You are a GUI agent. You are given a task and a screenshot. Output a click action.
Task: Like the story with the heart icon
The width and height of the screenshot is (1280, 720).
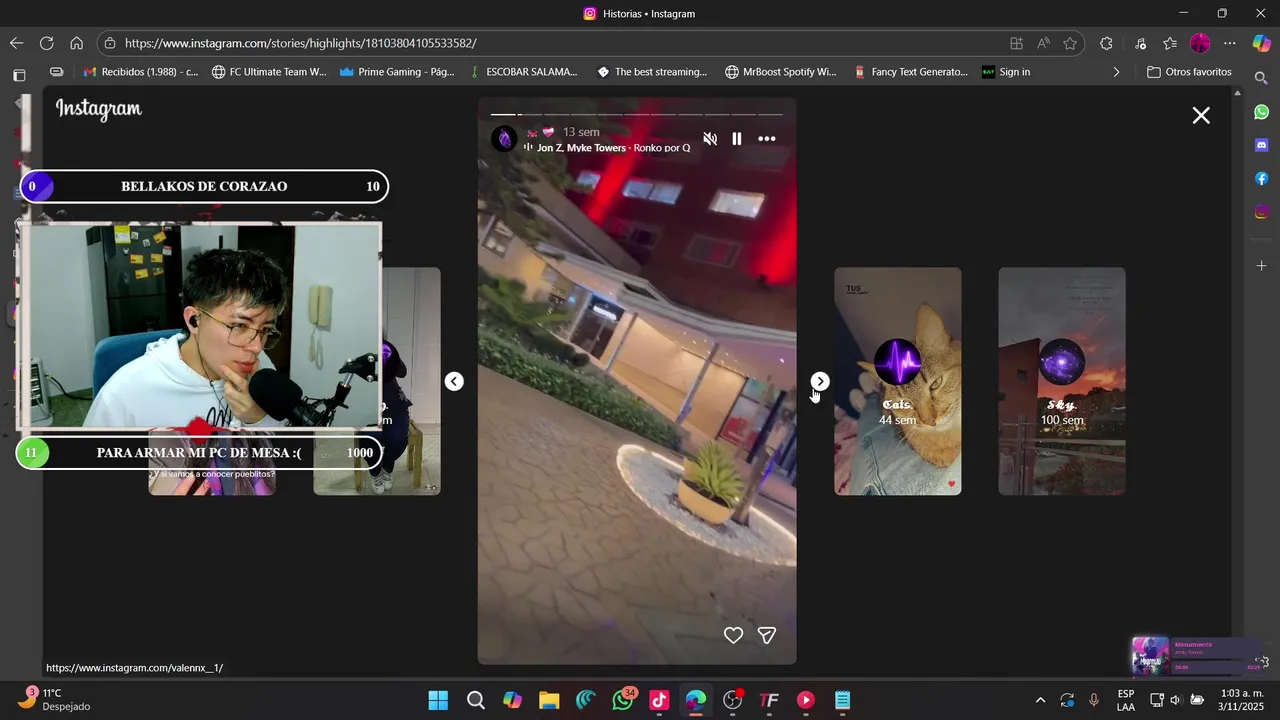[x=733, y=635]
